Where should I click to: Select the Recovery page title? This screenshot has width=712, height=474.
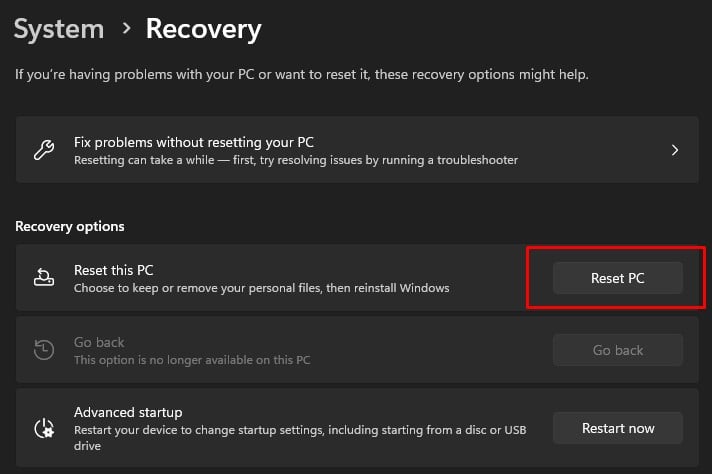pyautogui.click(x=203, y=29)
